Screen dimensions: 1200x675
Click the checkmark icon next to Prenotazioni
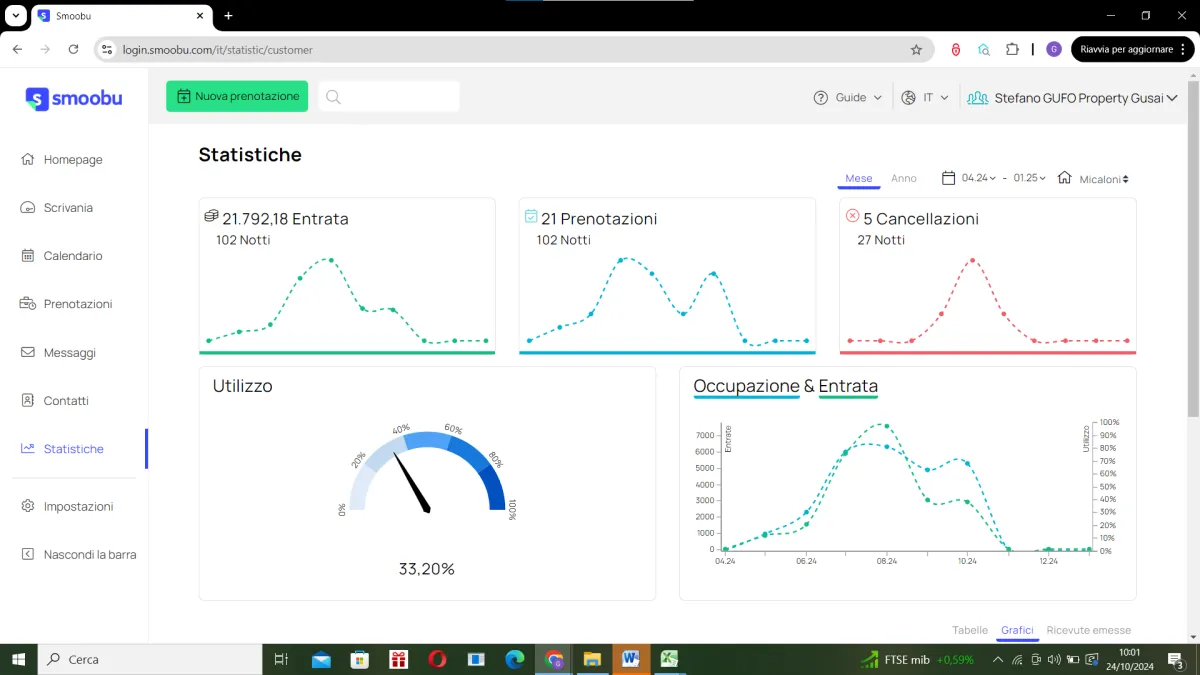(x=531, y=216)
